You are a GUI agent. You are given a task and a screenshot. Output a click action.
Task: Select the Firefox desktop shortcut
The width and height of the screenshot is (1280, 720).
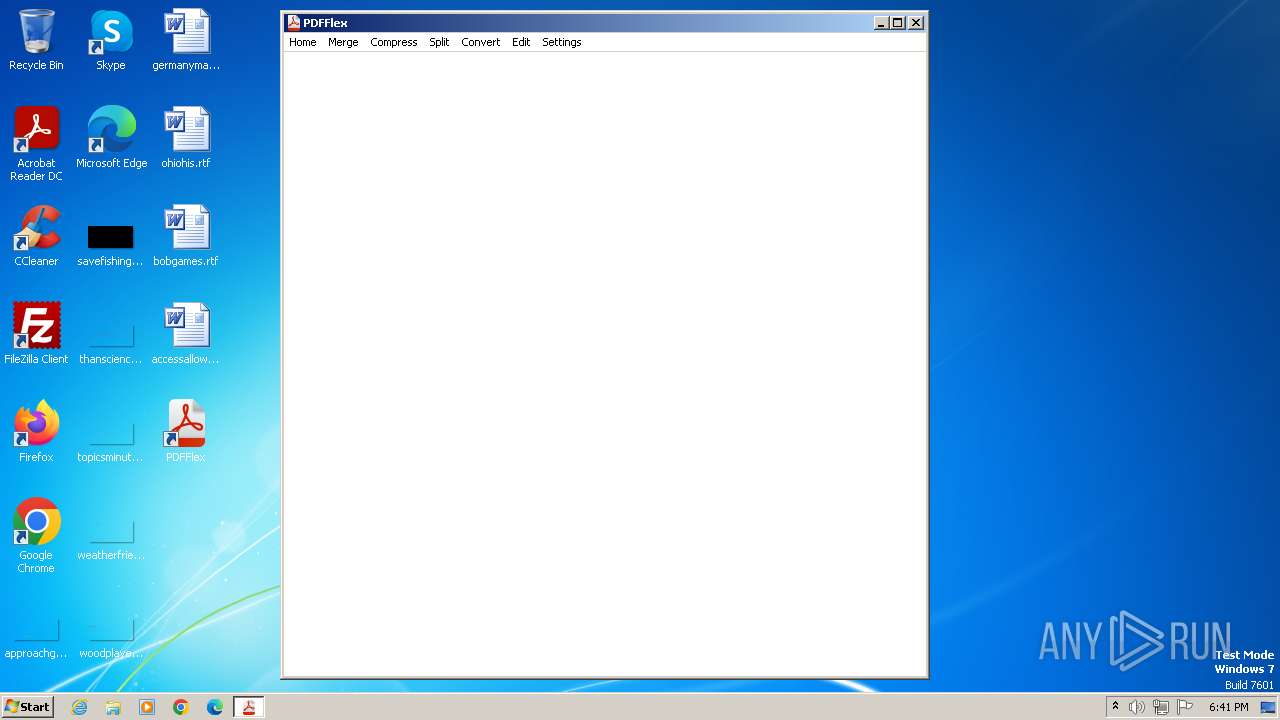36,432
